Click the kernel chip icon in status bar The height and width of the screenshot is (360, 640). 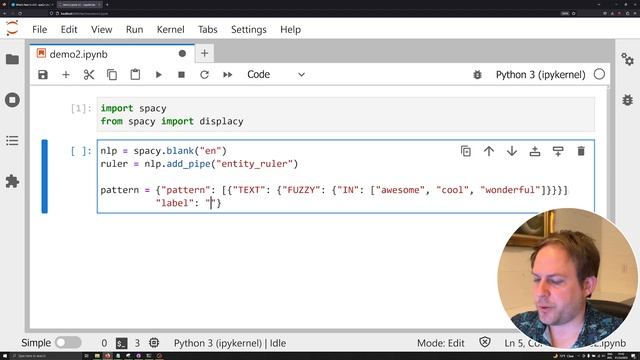pyautogui.click(x=154, y=343)
